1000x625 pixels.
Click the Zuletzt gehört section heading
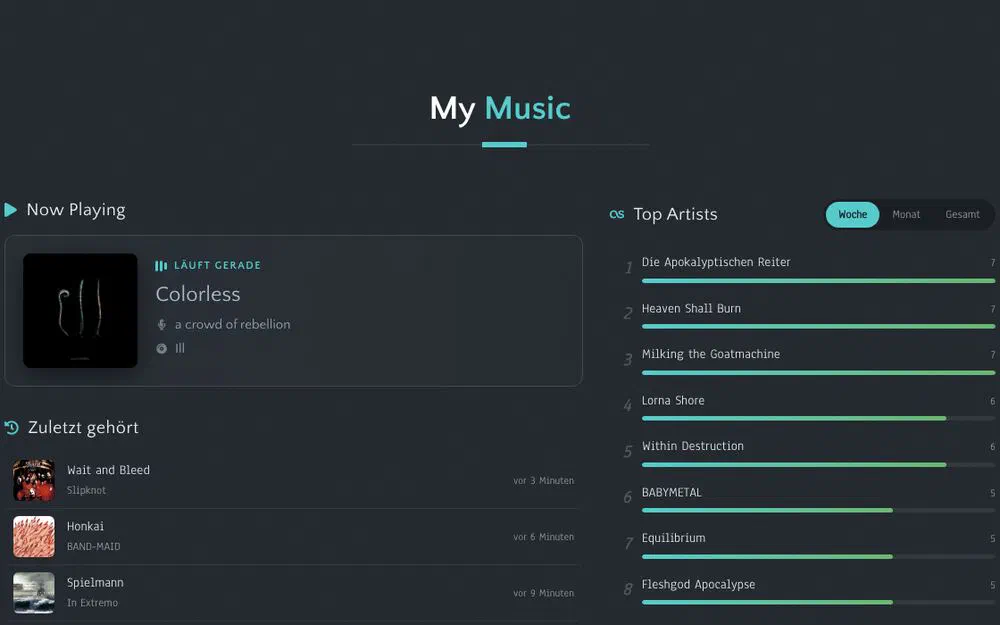(83, 427)
